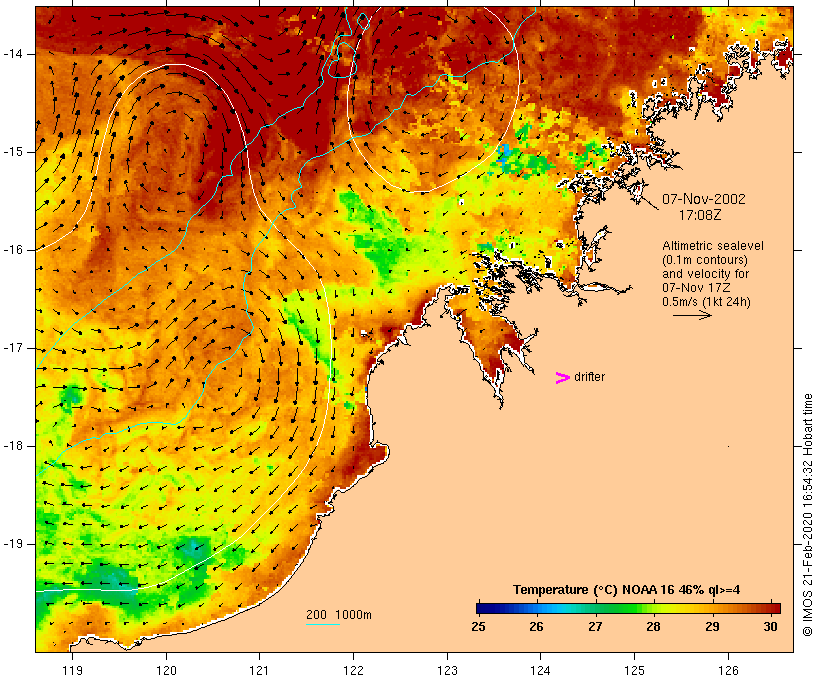Click the latitude axis label '-18'
Image resolution: width=820 pixels, height=680 pixels.
tap(12, 446)
